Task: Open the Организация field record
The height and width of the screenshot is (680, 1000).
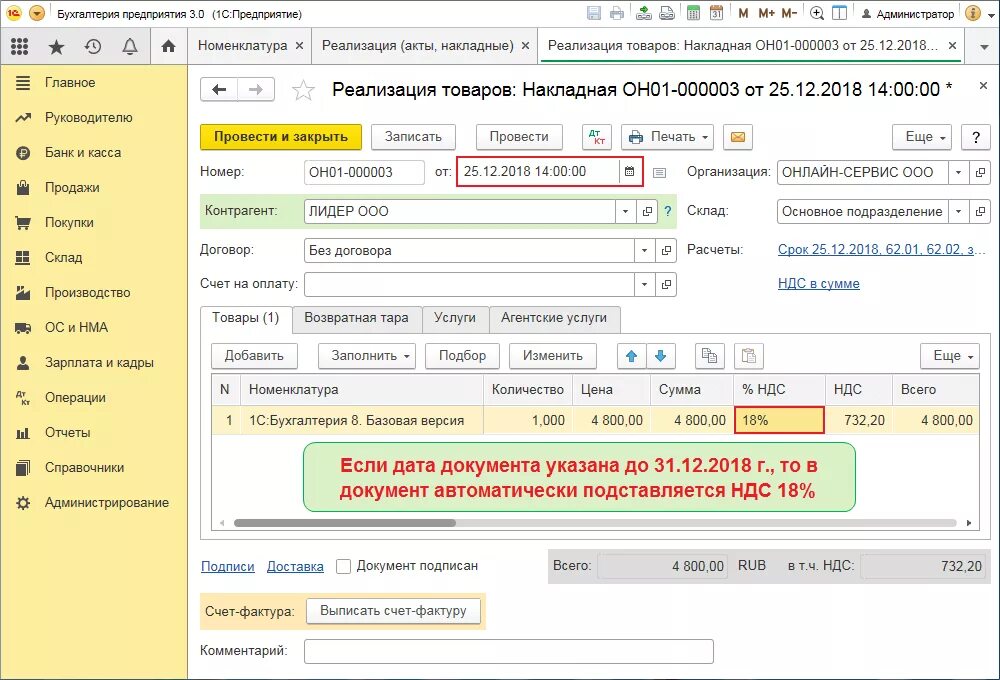Action: pos(980,172)
